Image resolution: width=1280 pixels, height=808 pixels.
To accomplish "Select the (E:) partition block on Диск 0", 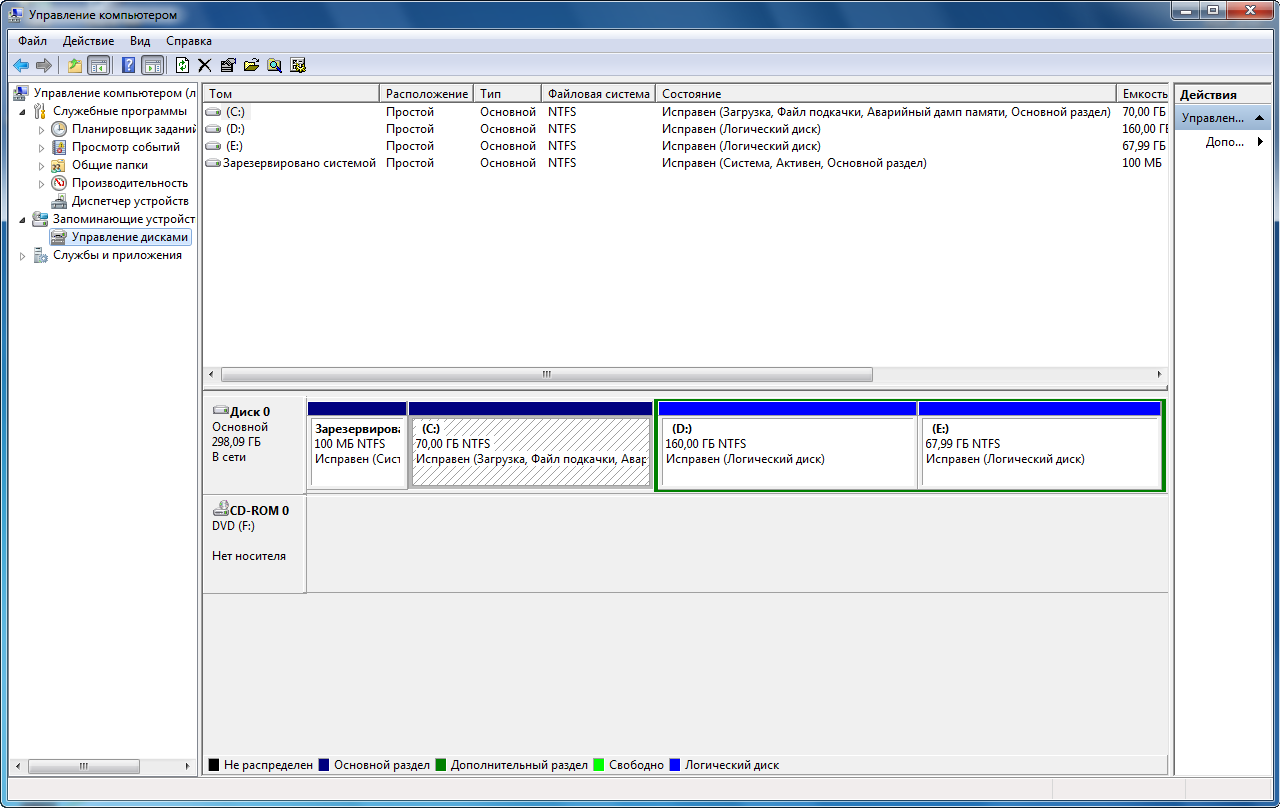I will [x=1039, y=444].
